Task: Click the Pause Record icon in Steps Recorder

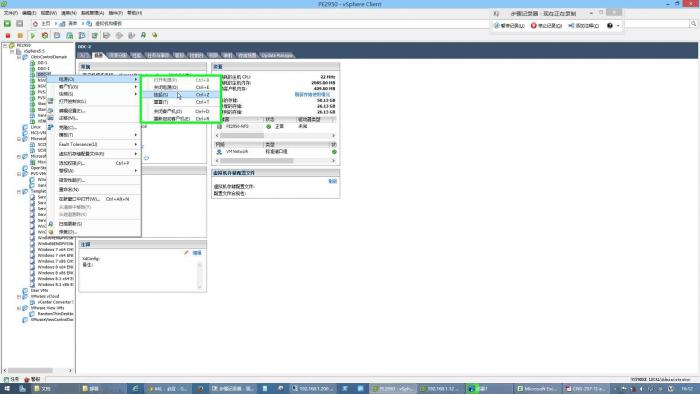Action: click(496, 26)
